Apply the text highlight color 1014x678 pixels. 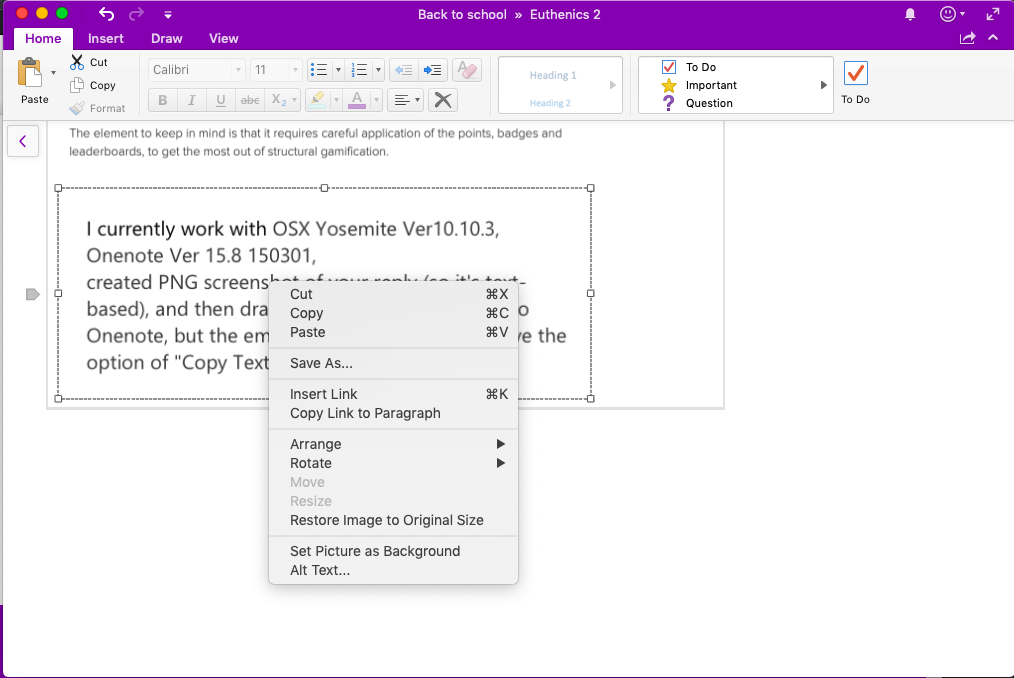(x=318, y=100)
